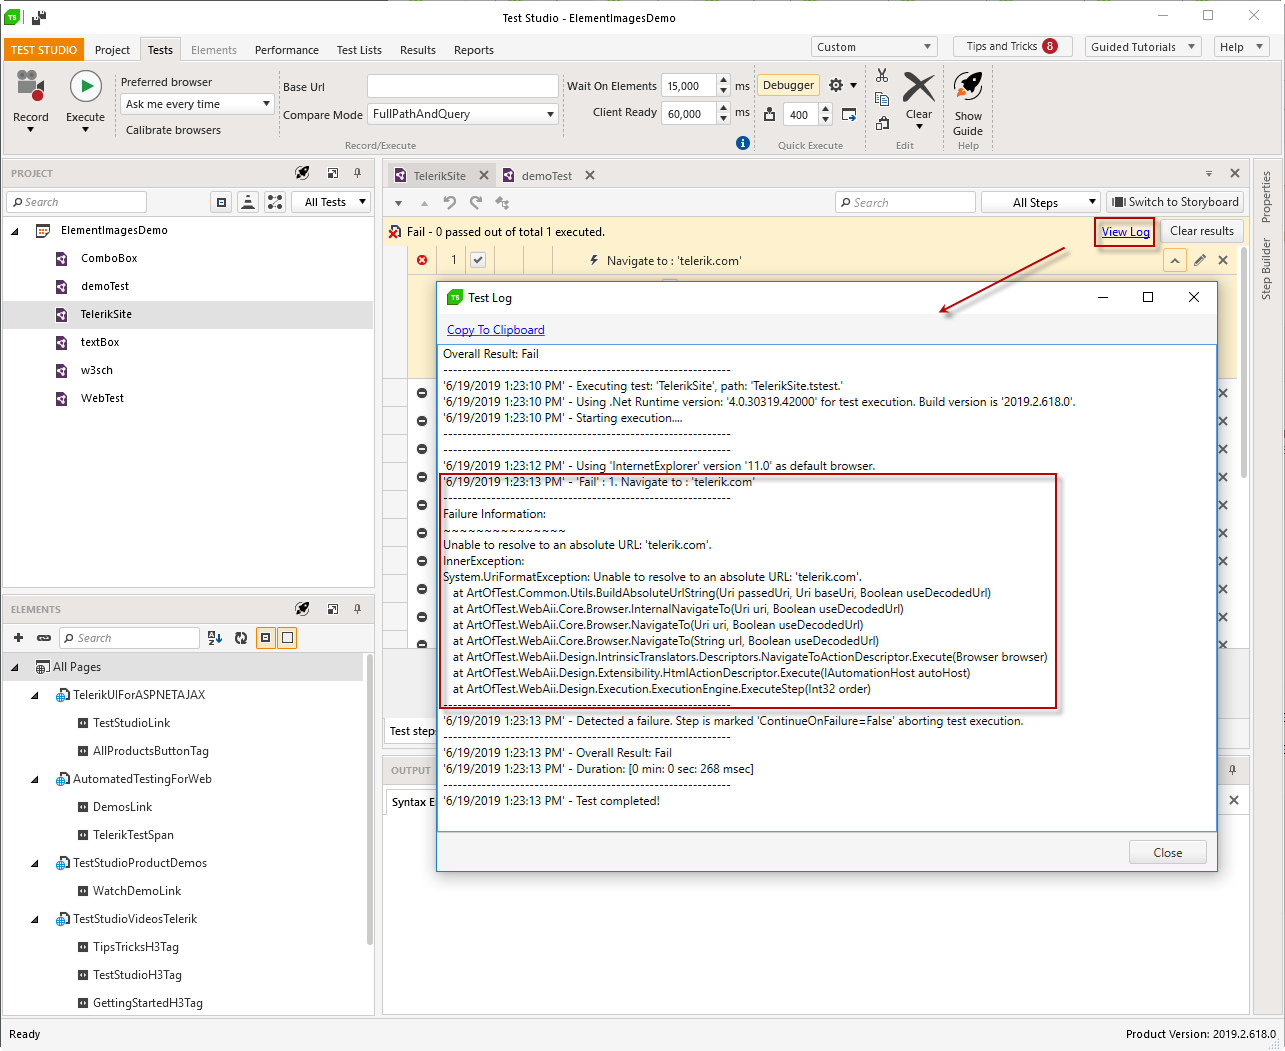Increase Wait On Elements value spinner
The width and height of the screenshot is (1285, 1051).
[x=724, y=81]
